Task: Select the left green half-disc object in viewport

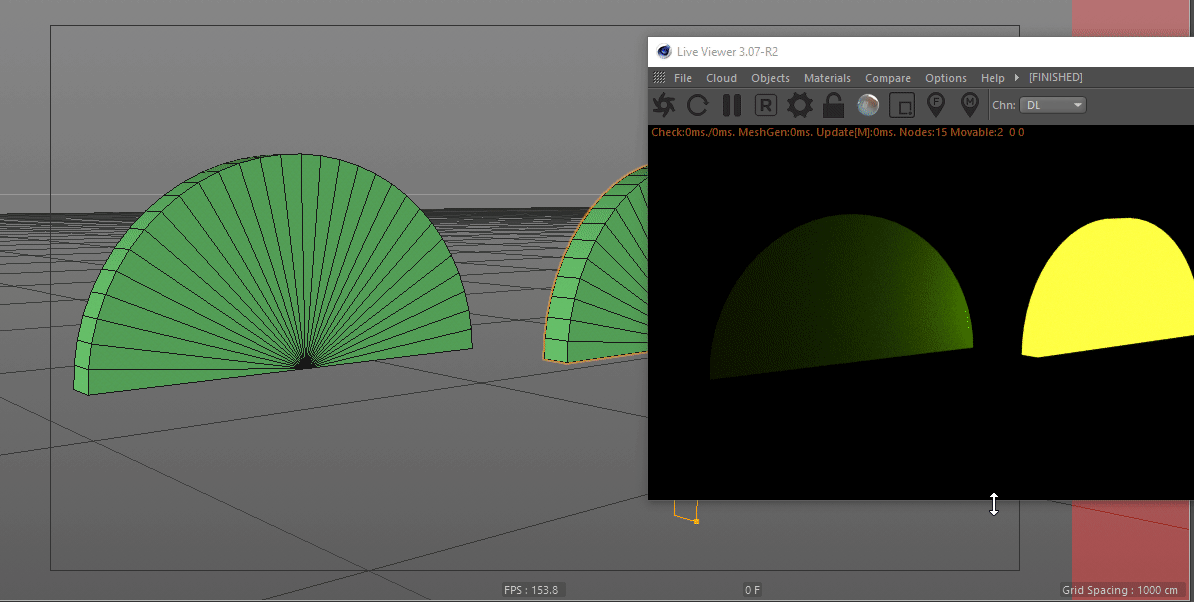Action: tap(274, 274)
